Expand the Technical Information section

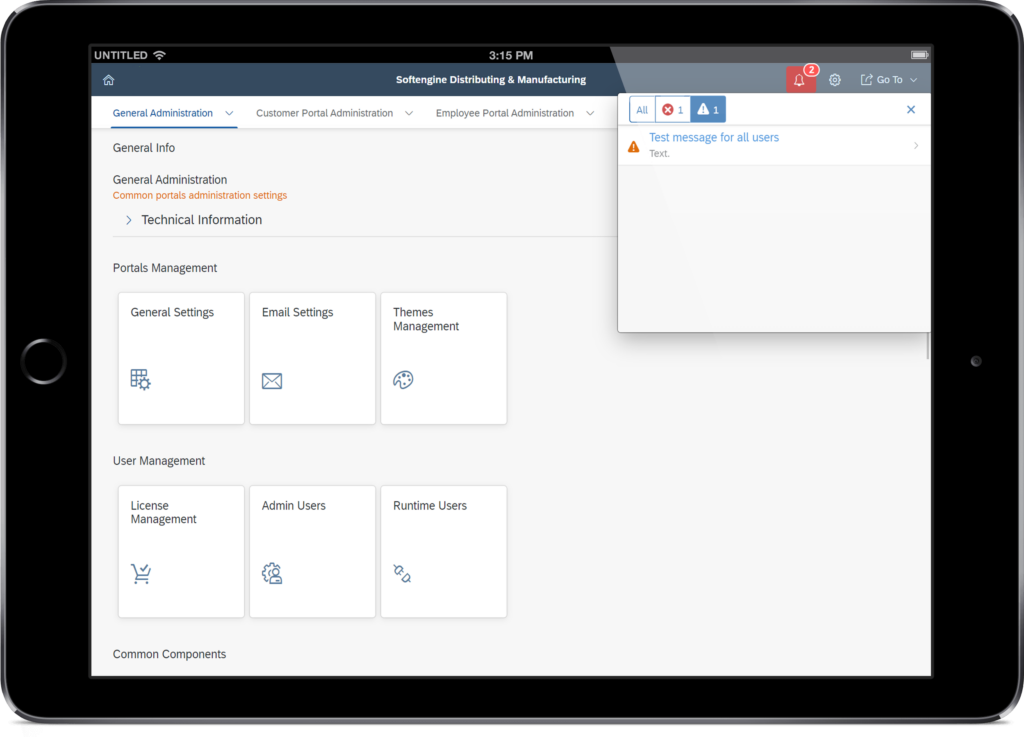point(129,220)
